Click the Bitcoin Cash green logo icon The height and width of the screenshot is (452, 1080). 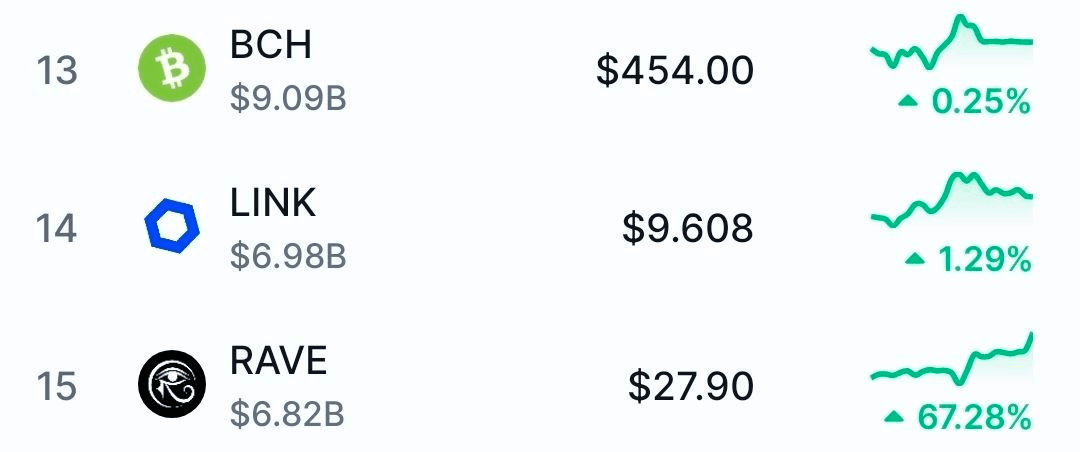171,69
